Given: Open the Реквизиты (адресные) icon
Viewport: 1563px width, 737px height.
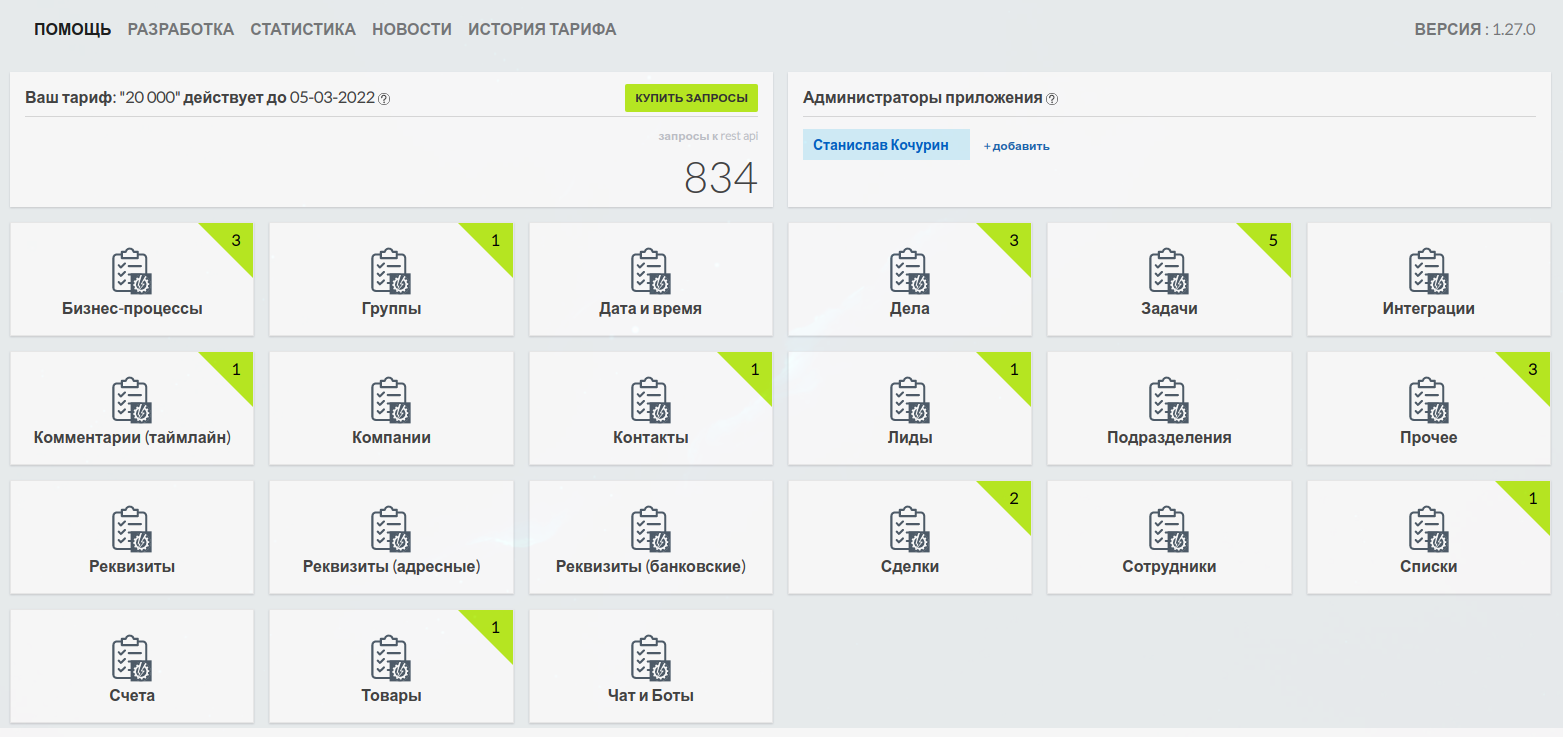Looking at the screenshot, I should coord(391,529).
